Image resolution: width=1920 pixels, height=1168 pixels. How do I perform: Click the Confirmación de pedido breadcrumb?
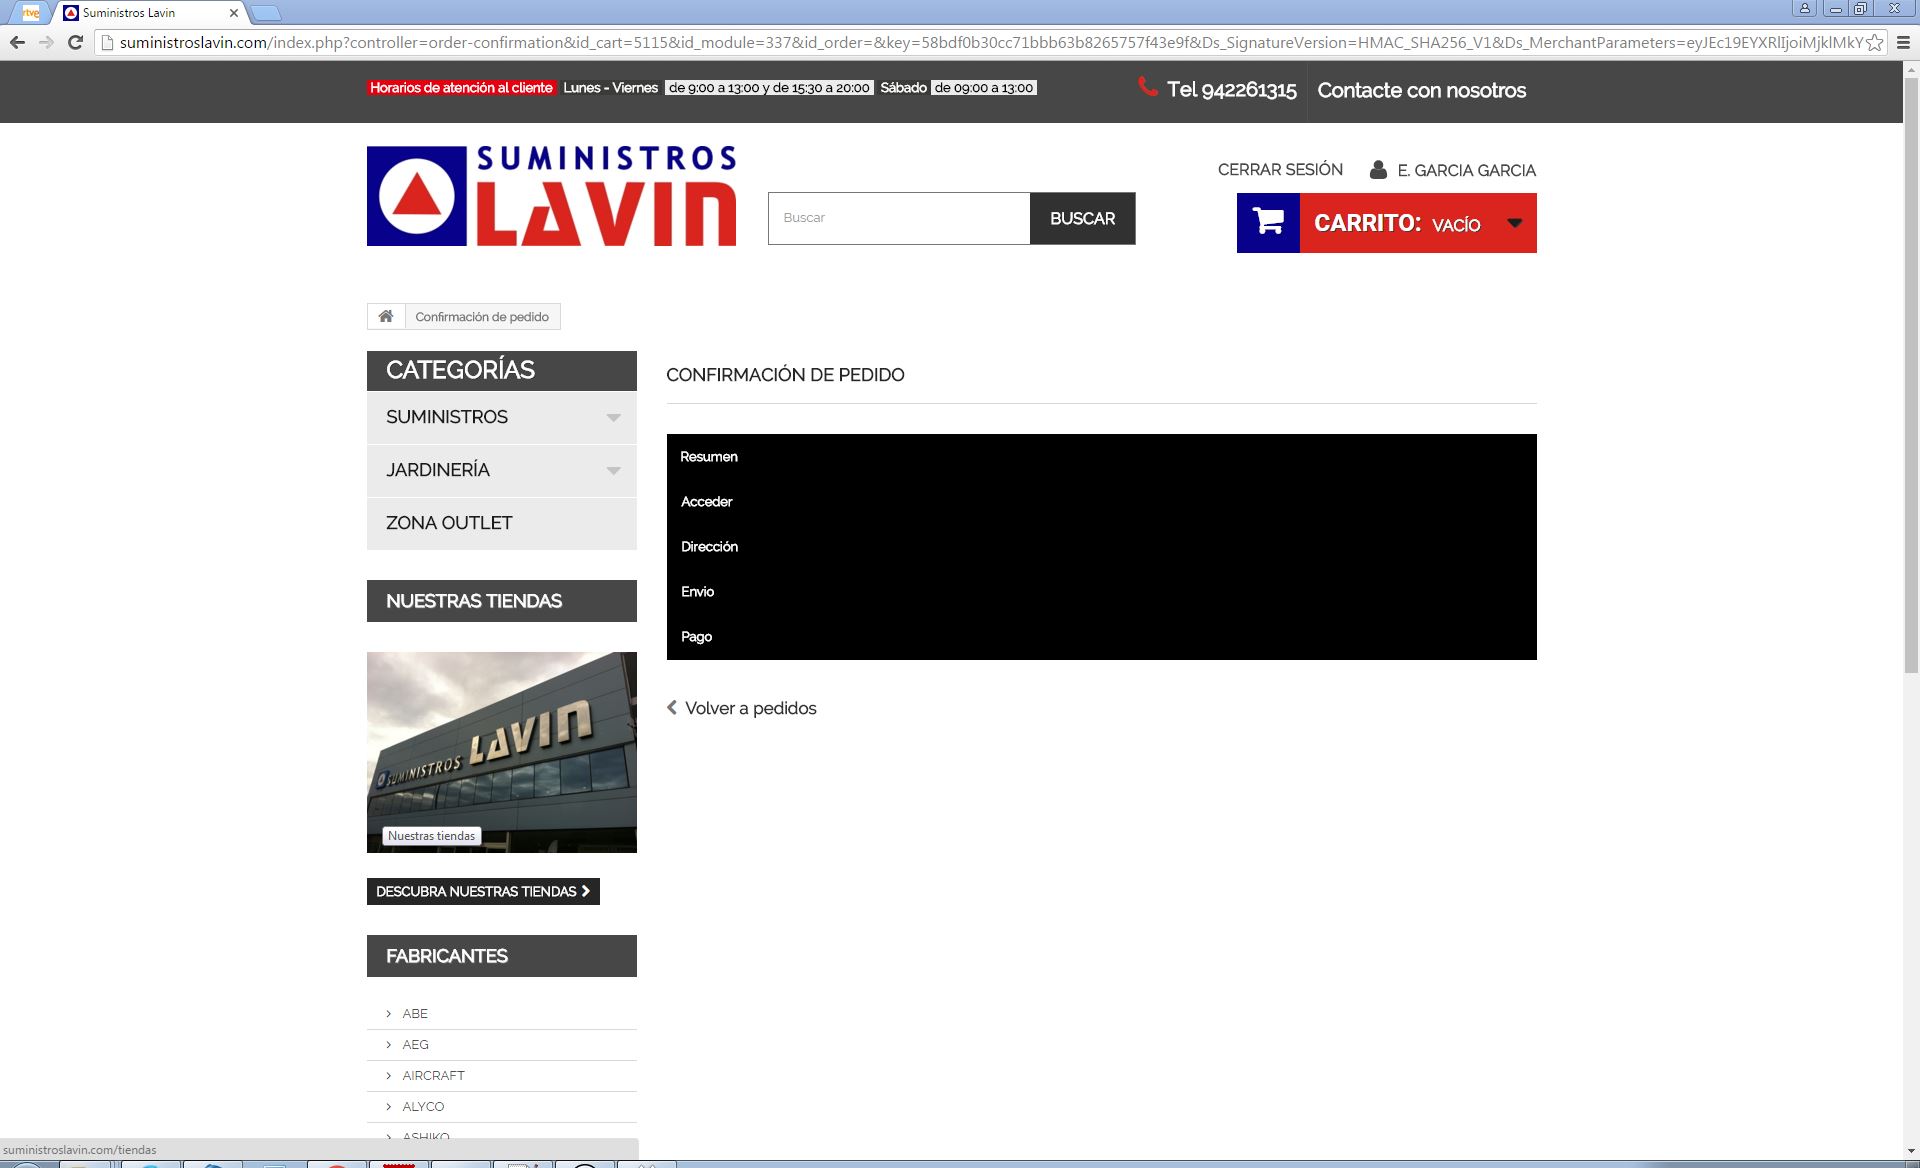(x=482, y=317)
